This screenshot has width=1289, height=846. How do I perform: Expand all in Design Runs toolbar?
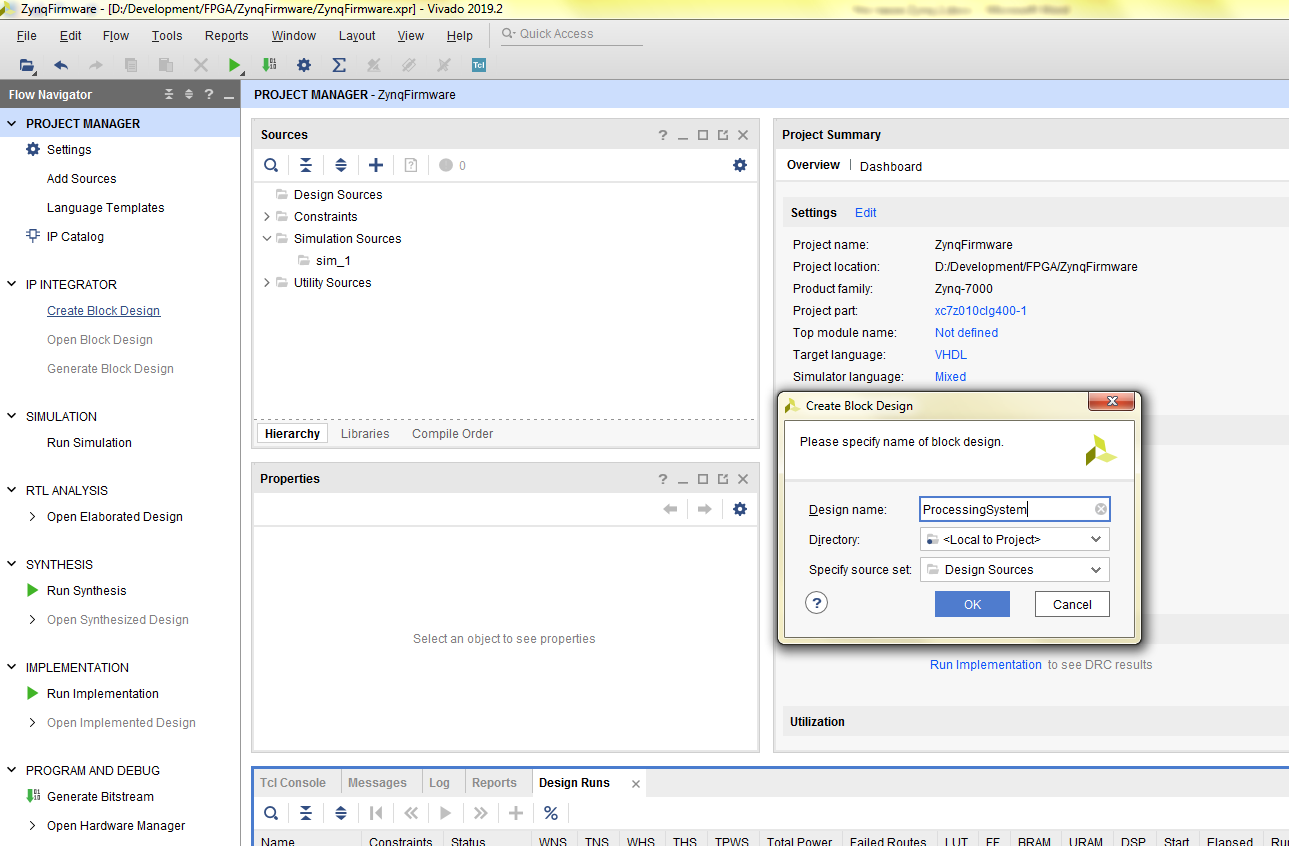tap(341, 813)
